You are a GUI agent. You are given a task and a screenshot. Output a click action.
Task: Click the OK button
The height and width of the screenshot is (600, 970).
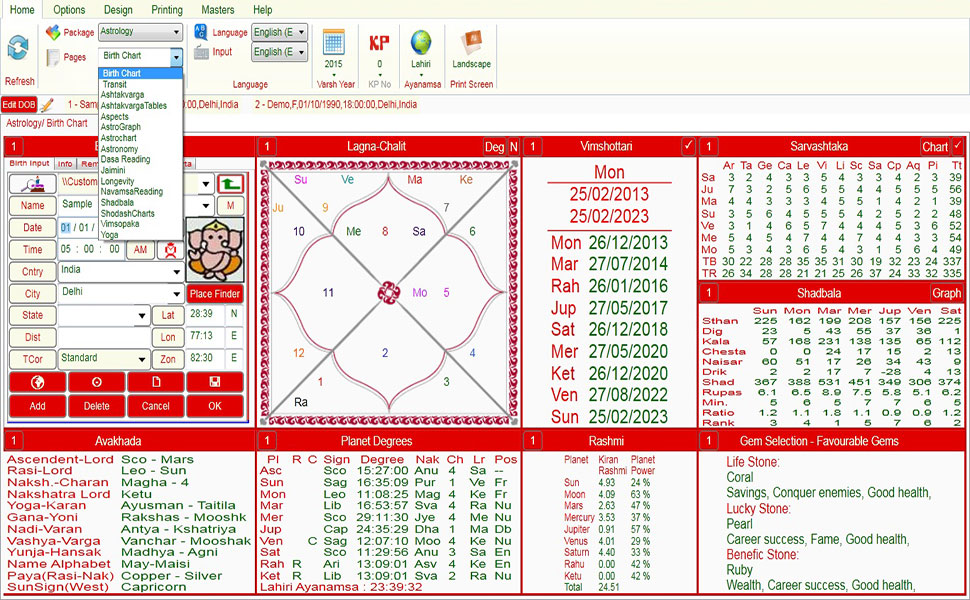[x=215, y=406]
